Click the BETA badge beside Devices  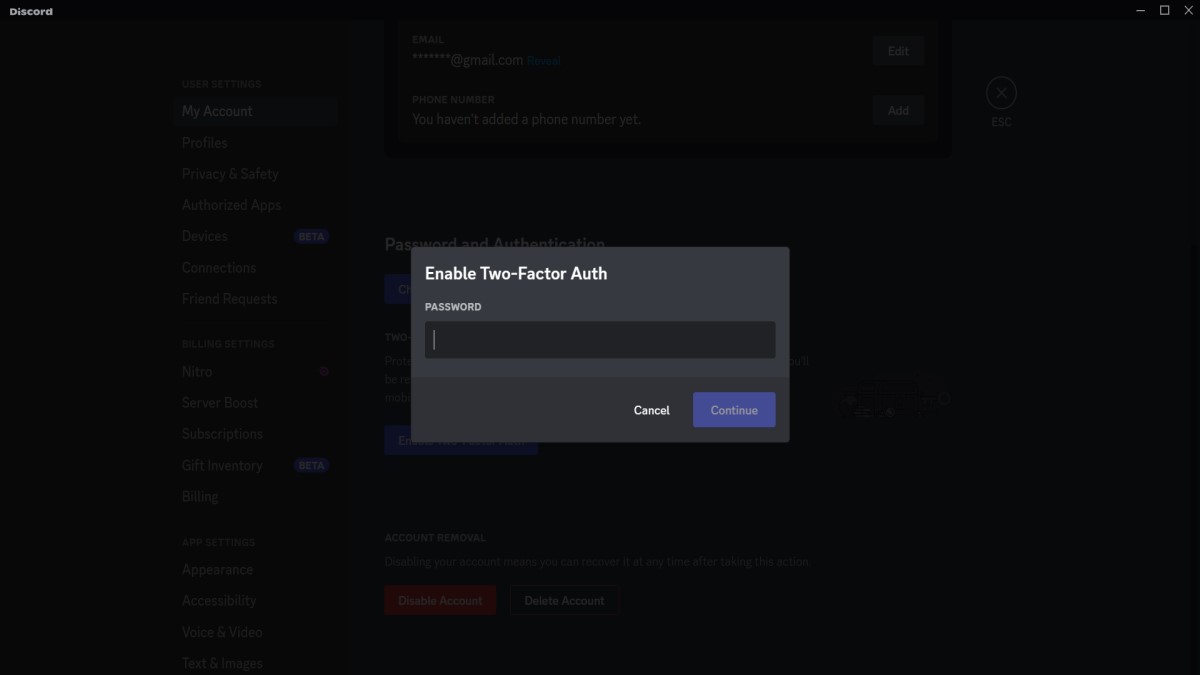pos(311,237)
